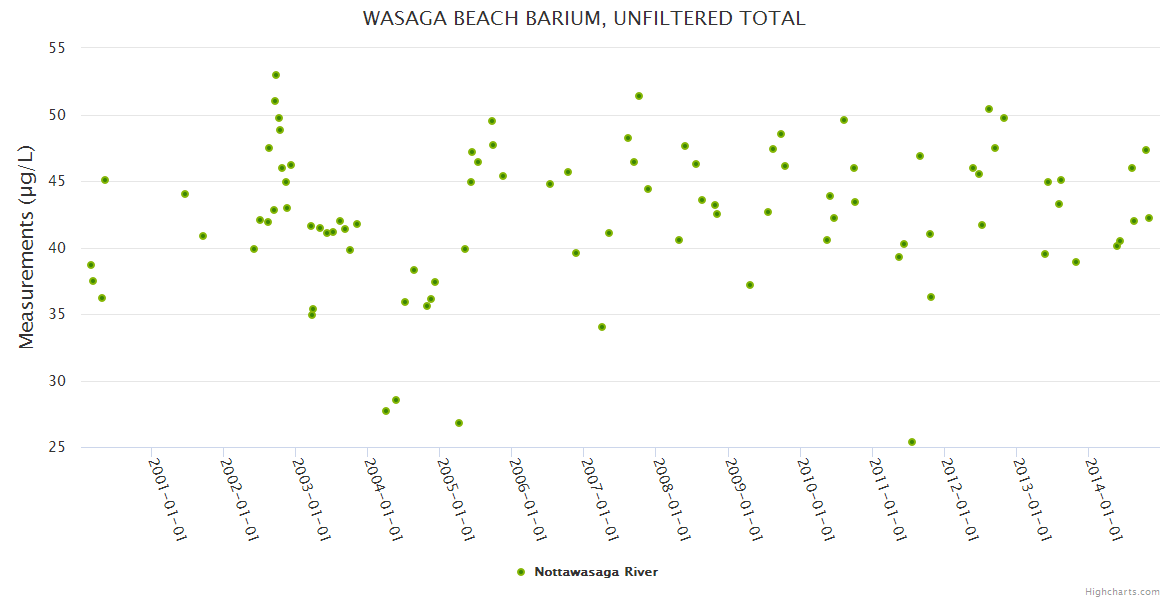This screenshot has width=1170, height=600.
Task: Select the 49.6 data point in 2010
Action: coord(844,120)
